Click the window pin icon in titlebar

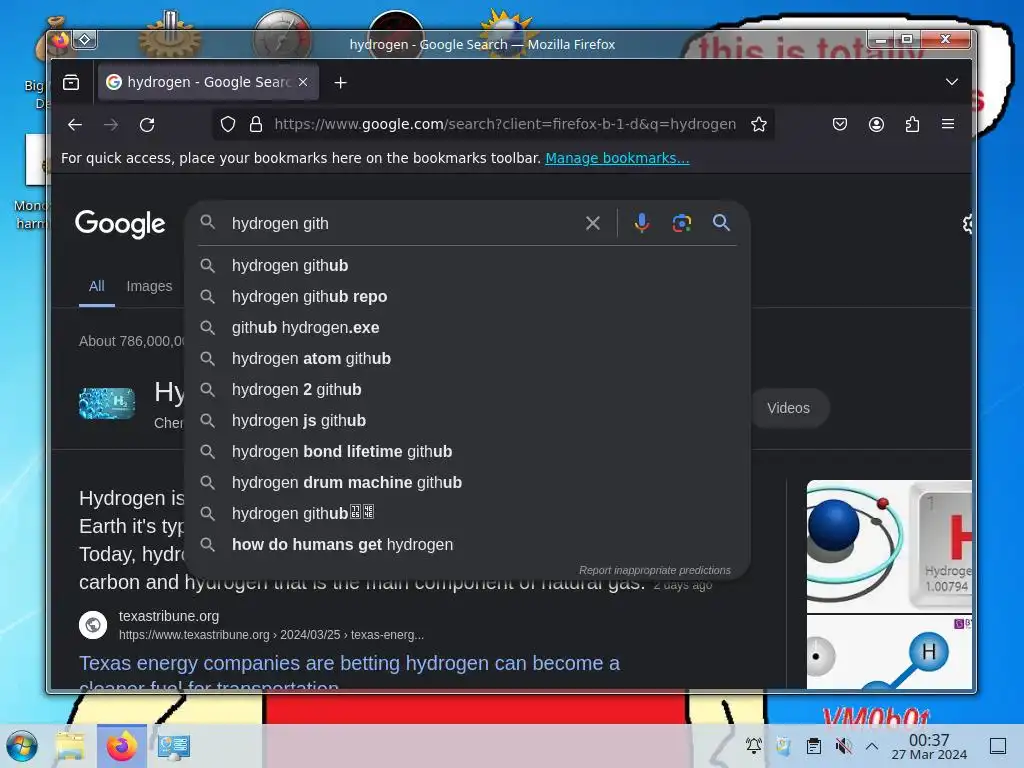85,40
